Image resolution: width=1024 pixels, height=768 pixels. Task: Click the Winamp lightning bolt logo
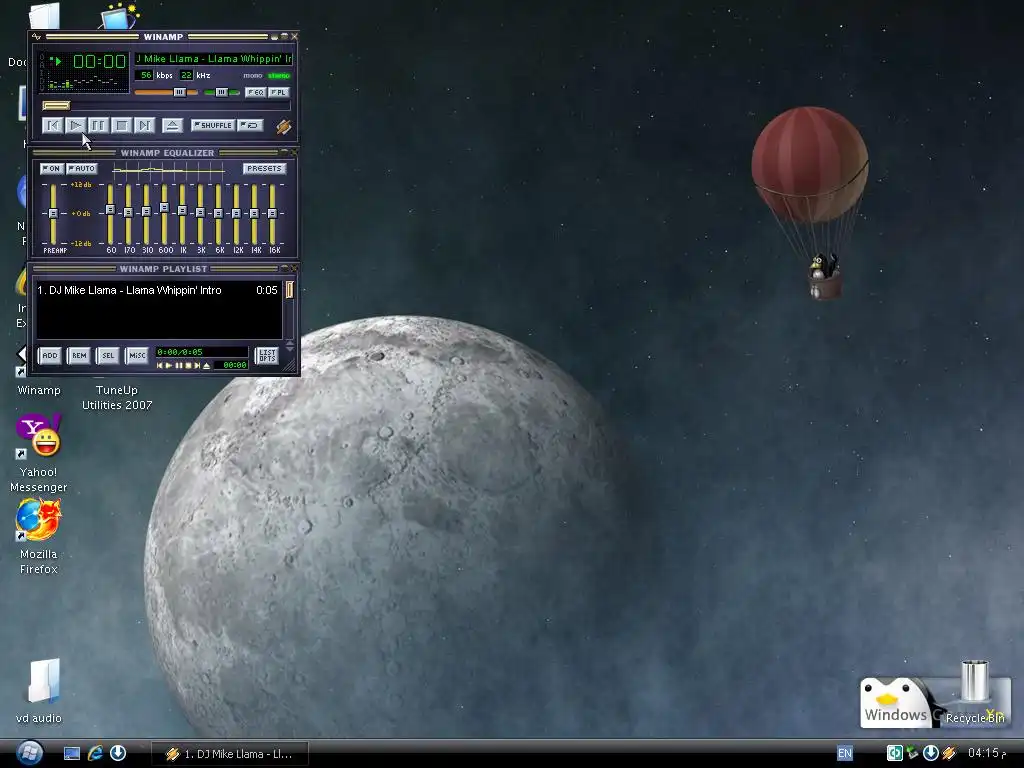[283, 126]
